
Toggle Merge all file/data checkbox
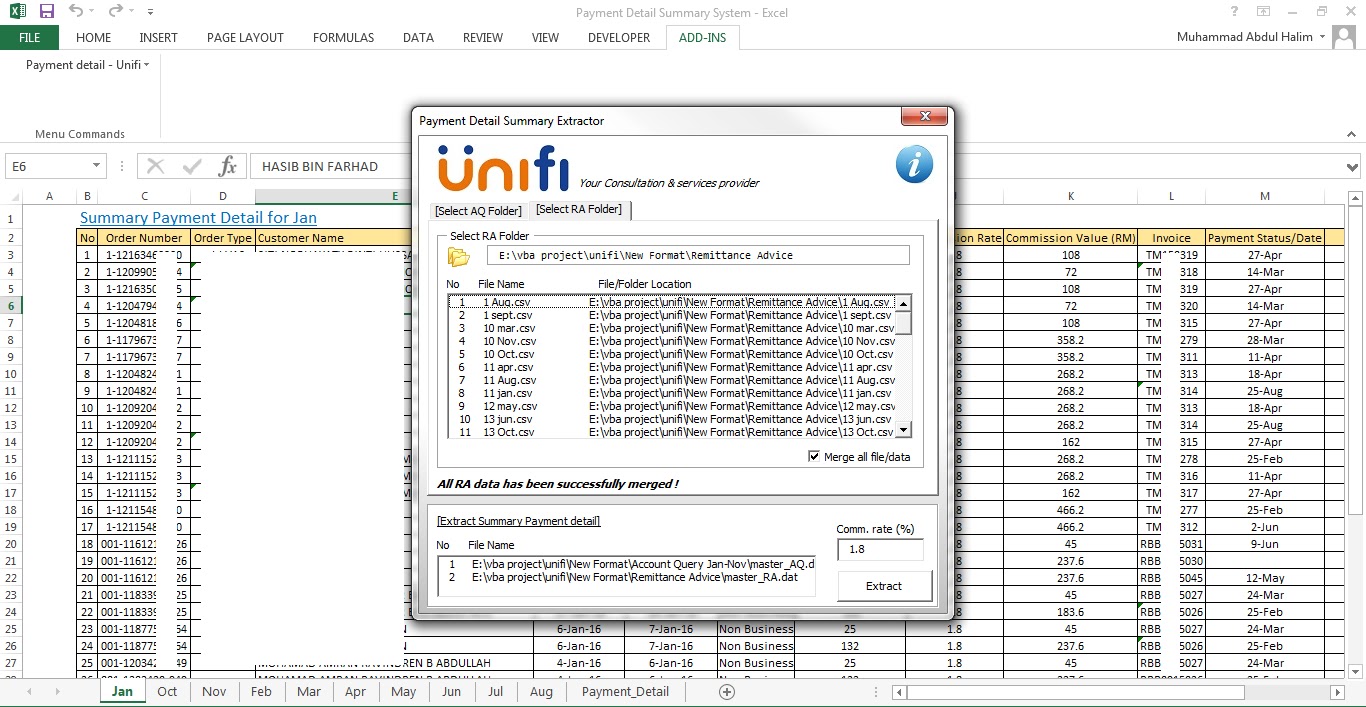pos(814,457)
